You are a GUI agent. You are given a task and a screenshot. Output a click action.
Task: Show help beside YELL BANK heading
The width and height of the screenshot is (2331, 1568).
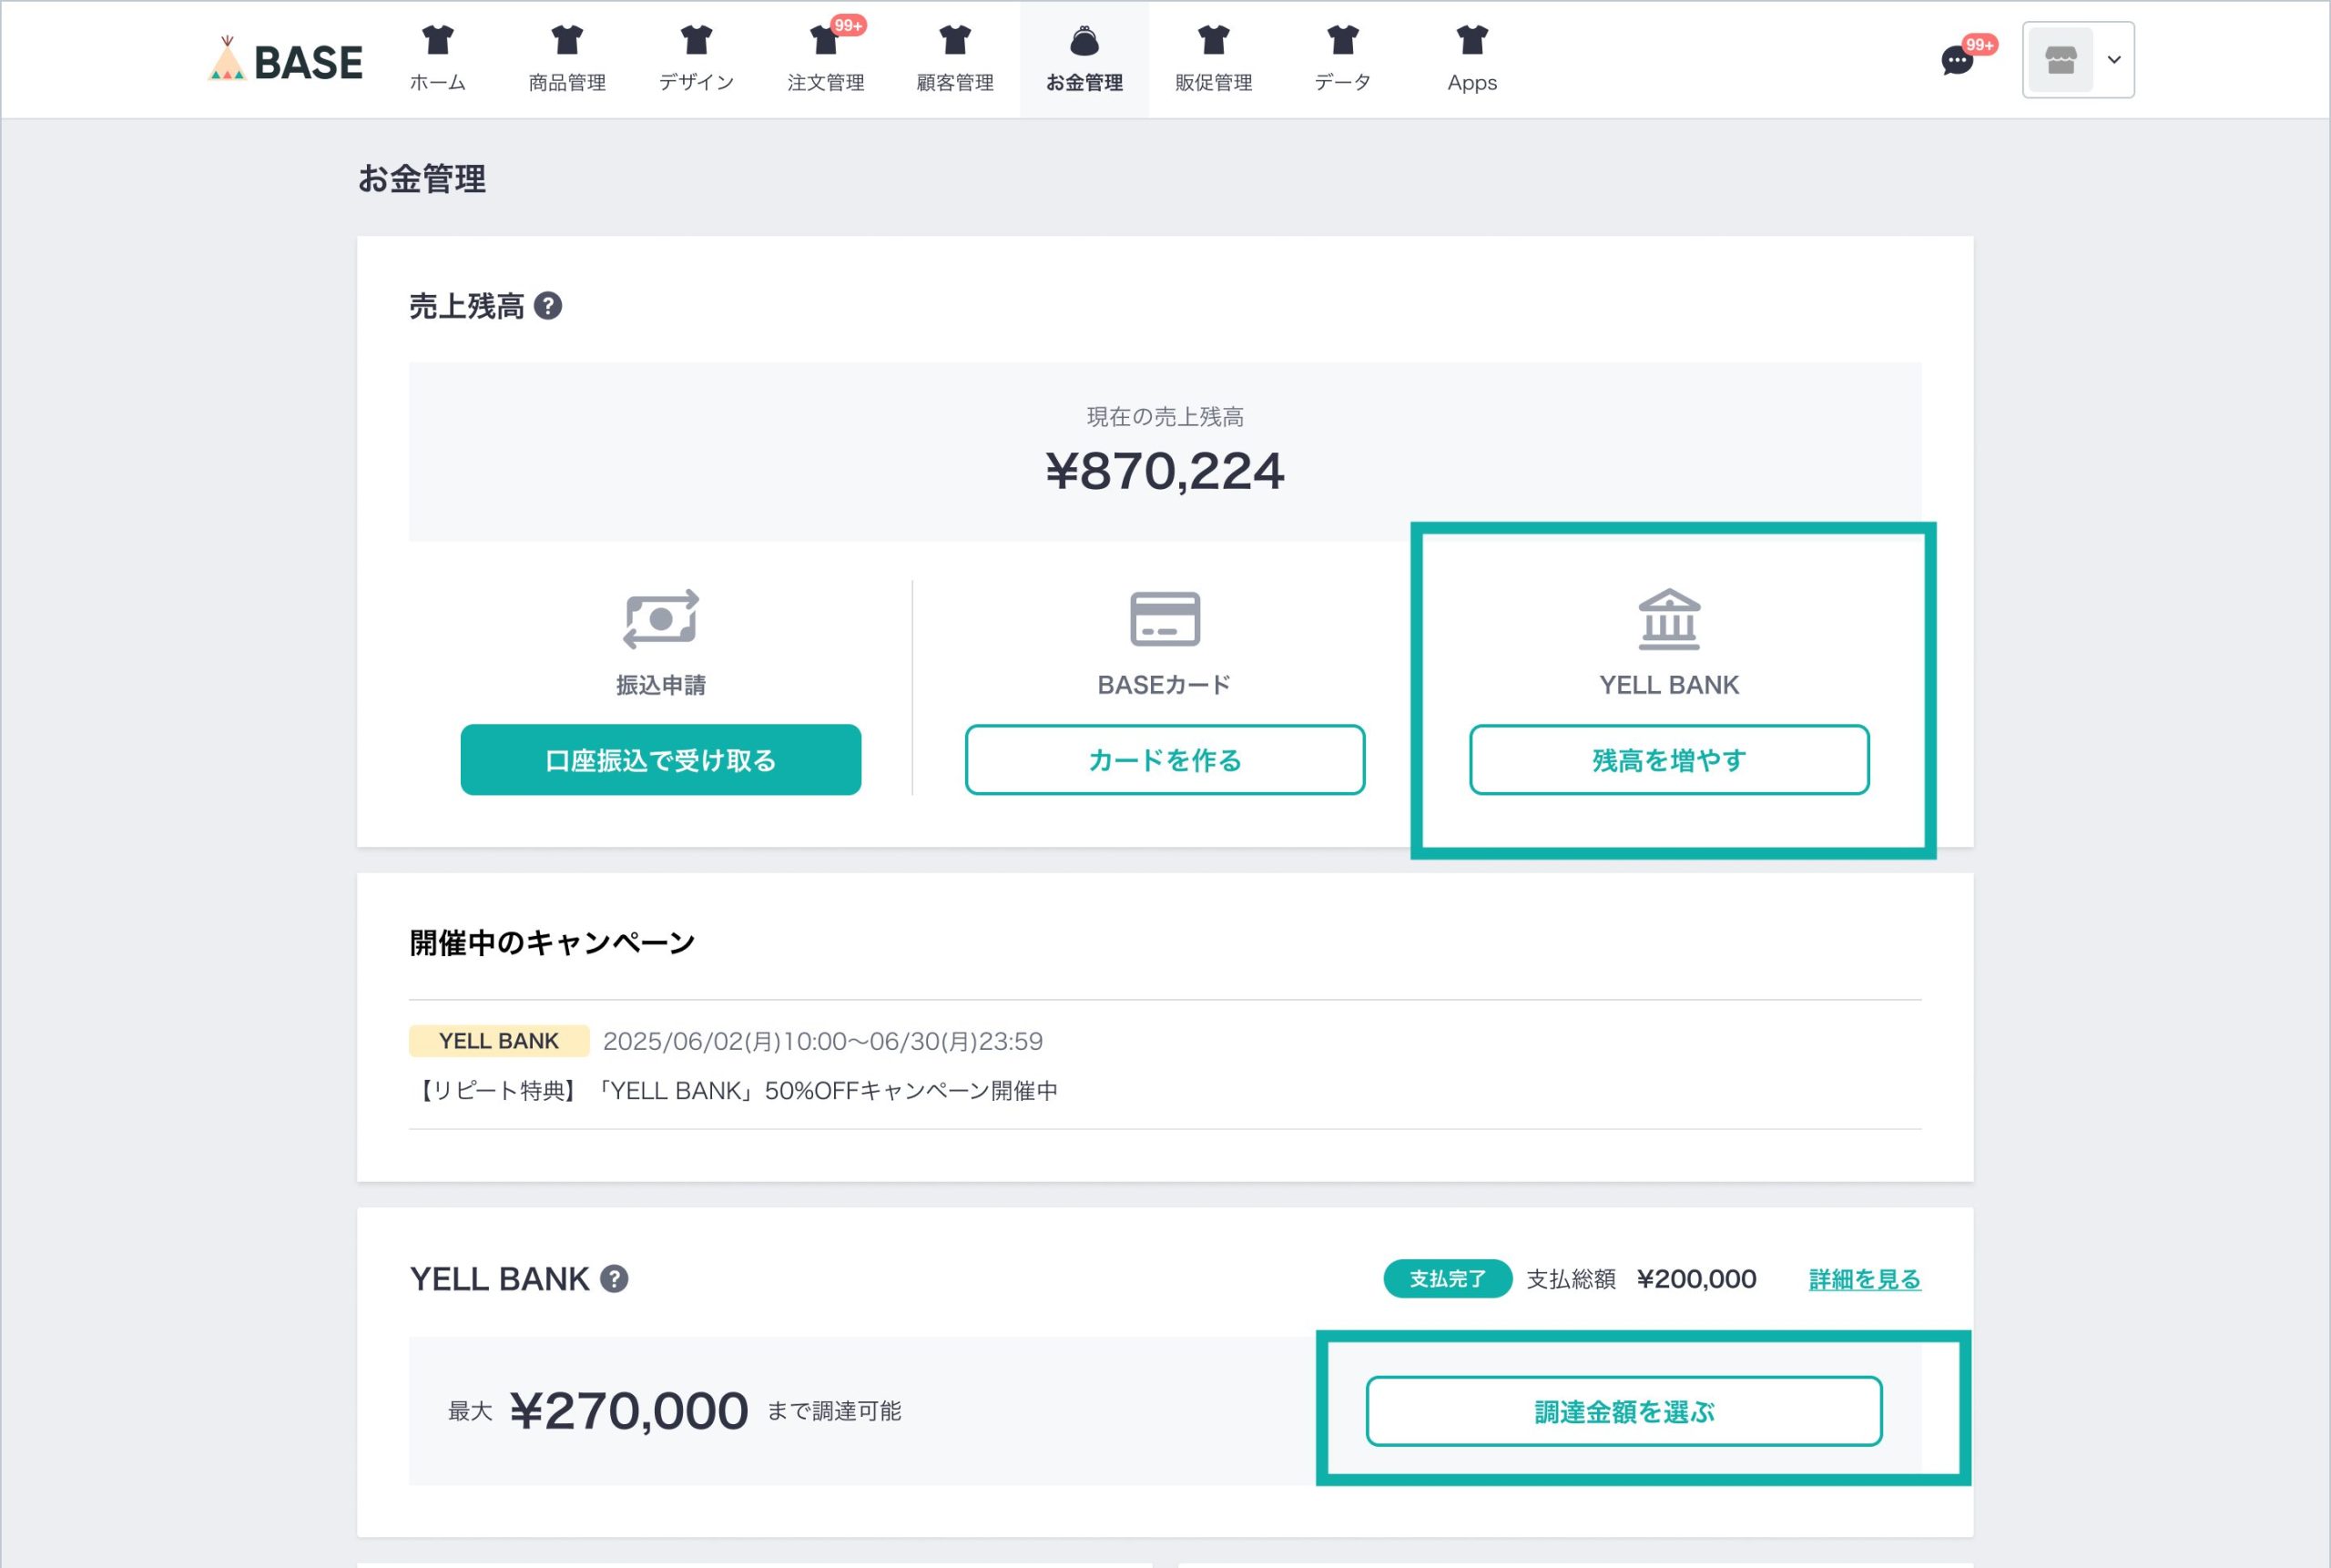tap(614, 1279)
